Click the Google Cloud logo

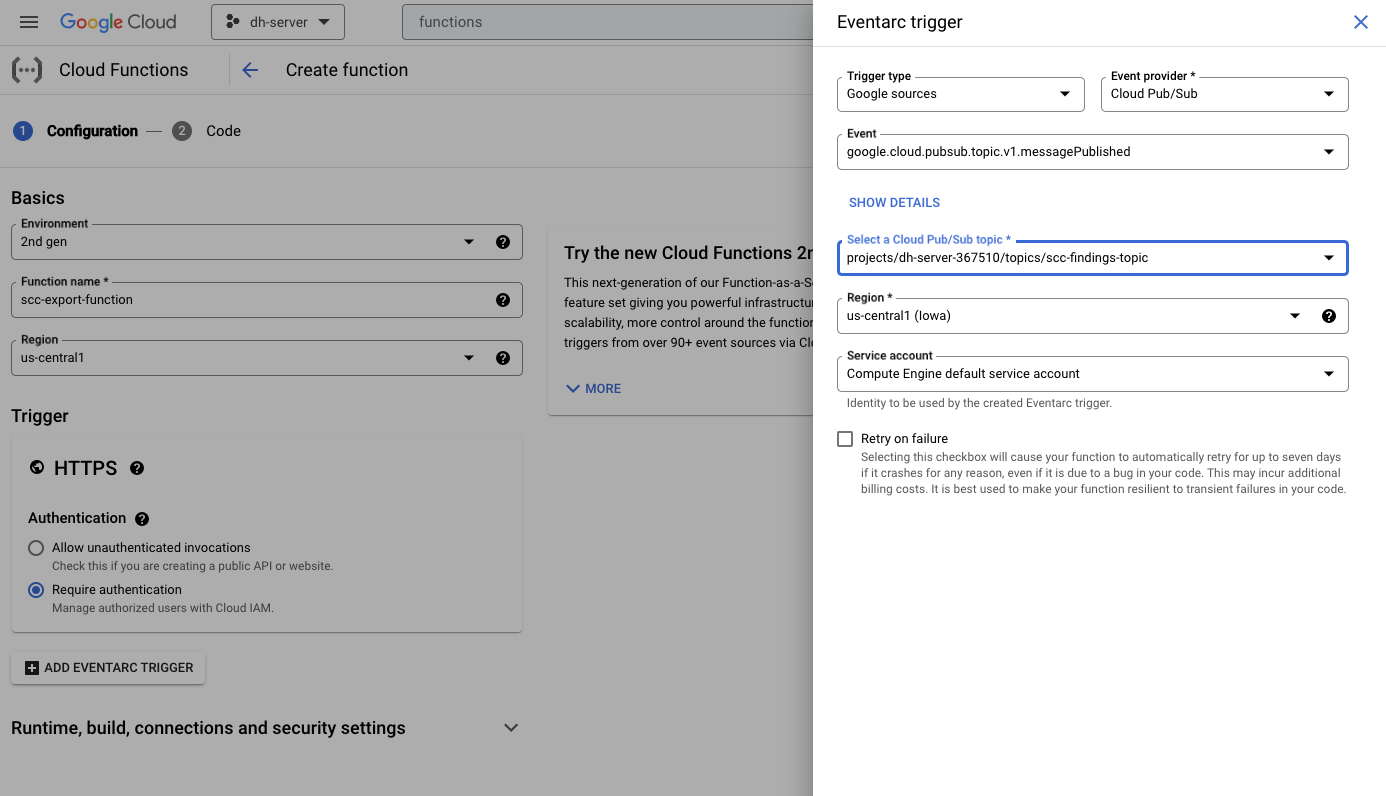click(x=118, y=22)
